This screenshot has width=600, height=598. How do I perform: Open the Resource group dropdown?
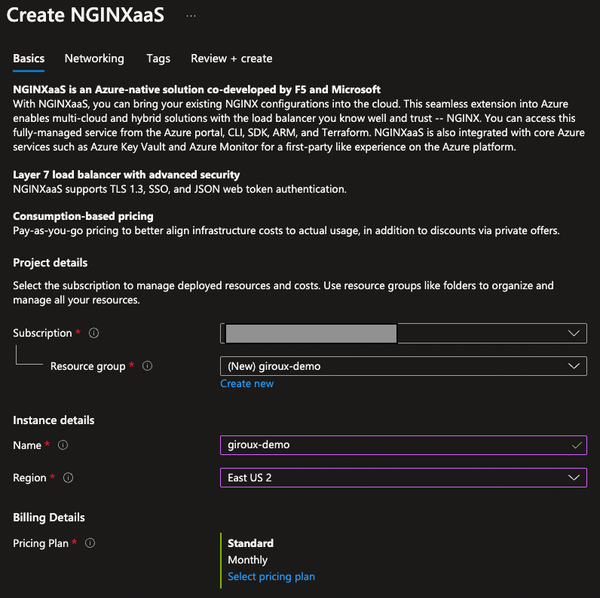pos(403,366)
